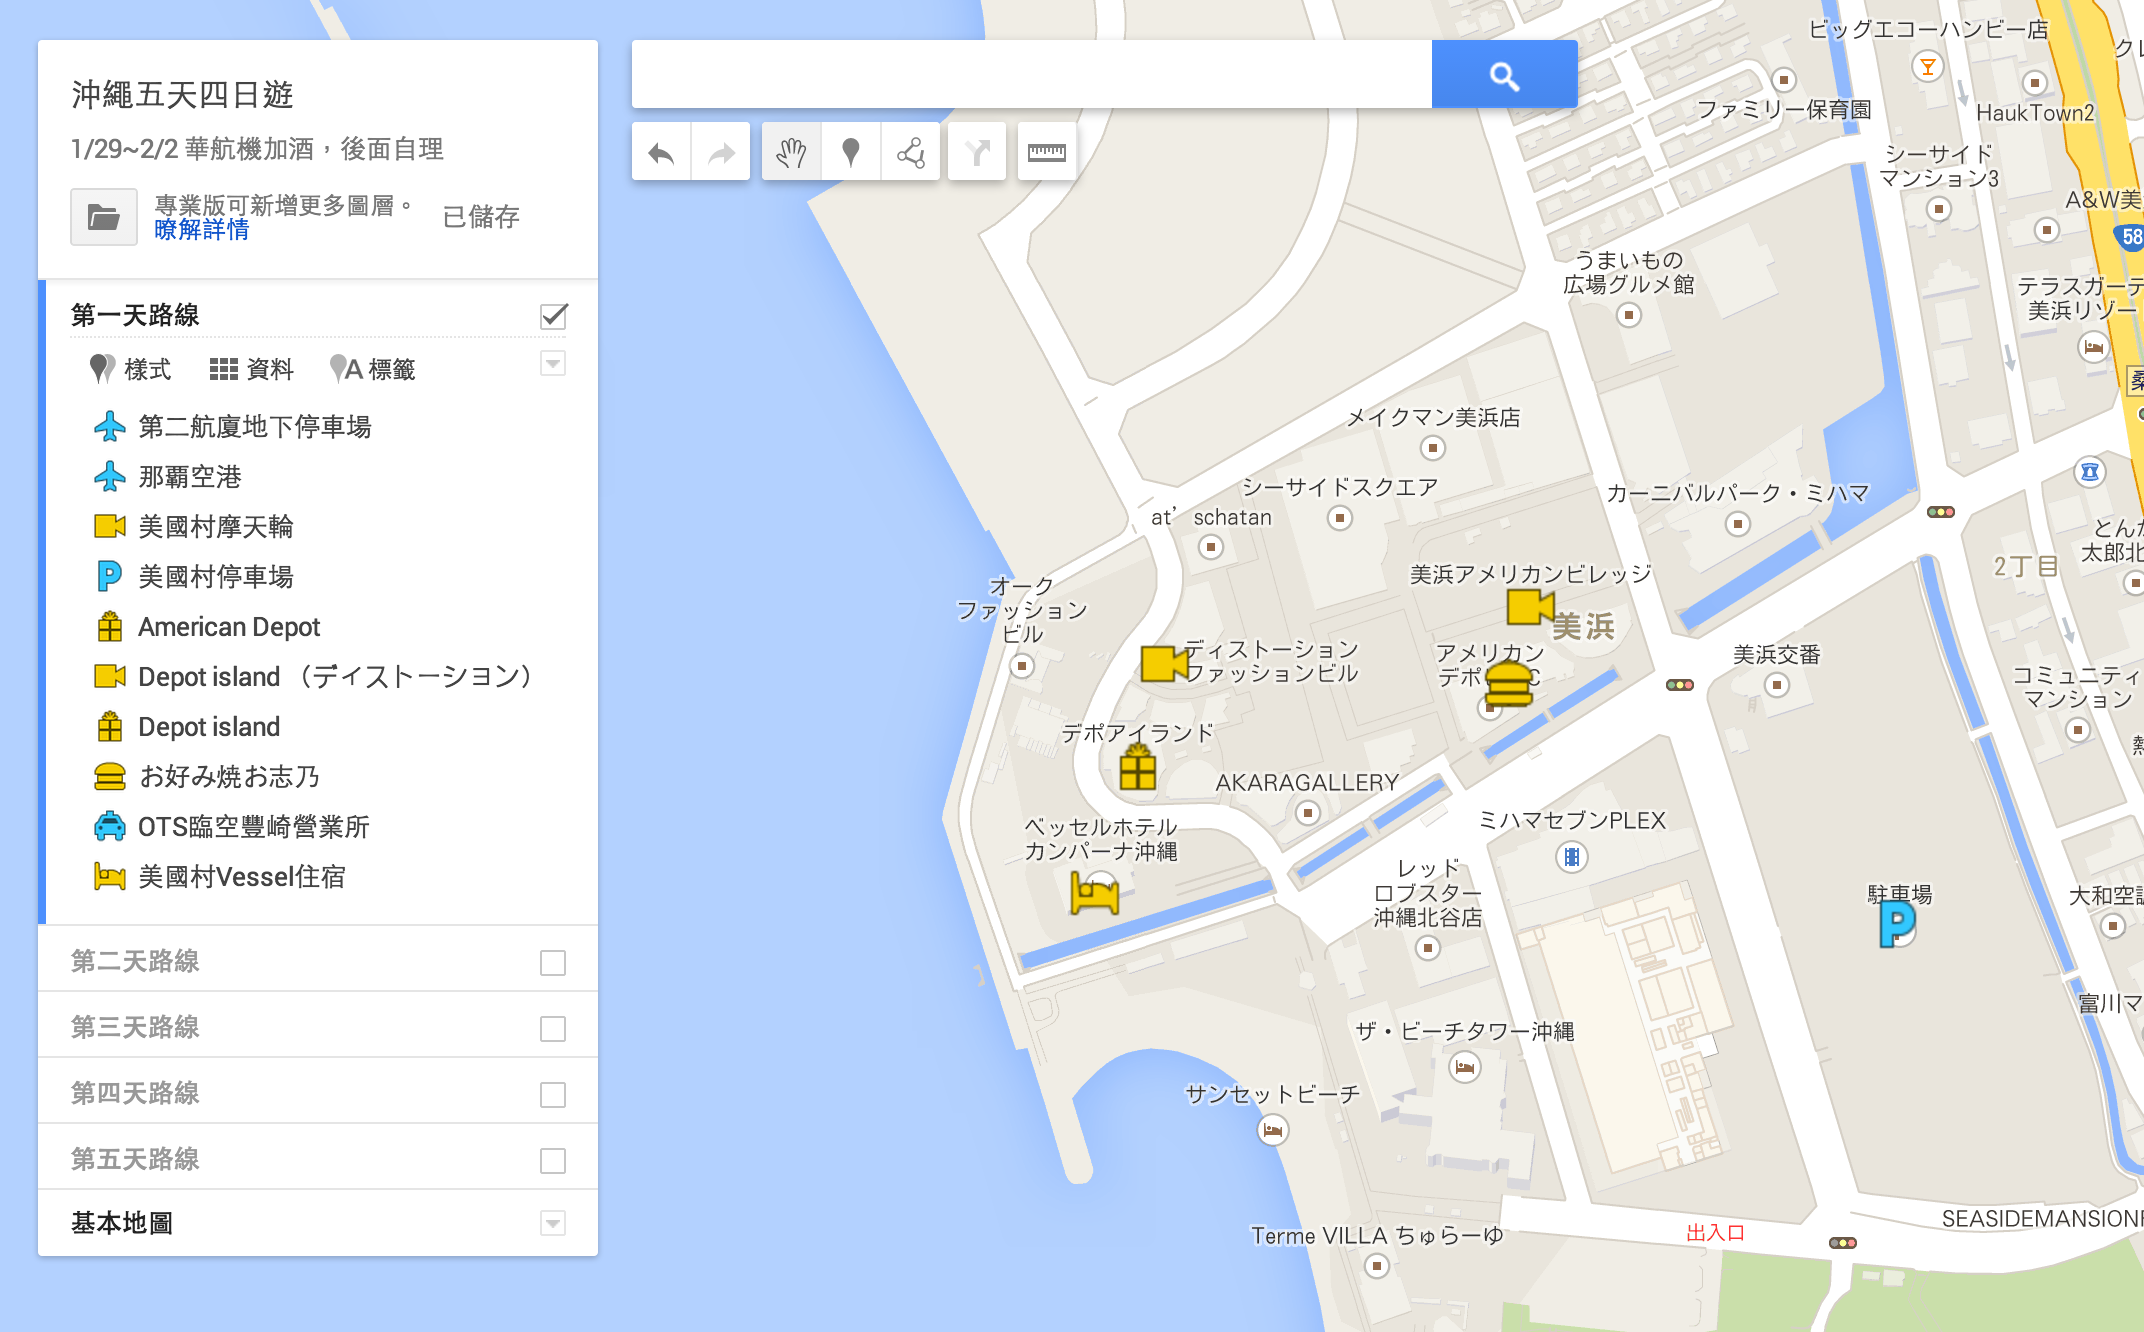
Task: Select the add marker tool
Action: (x=851, y=152)
